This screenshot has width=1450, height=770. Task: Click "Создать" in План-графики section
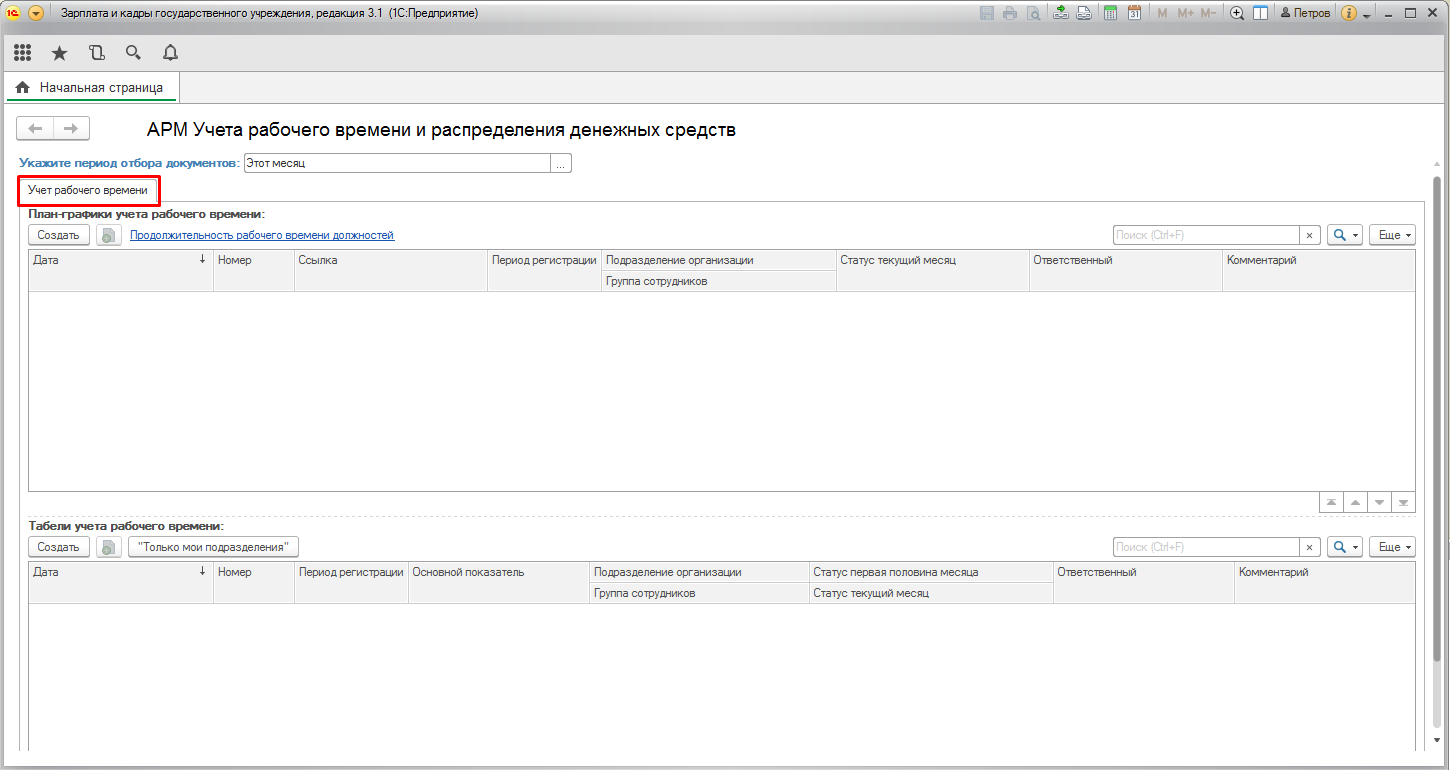point(59,235)
